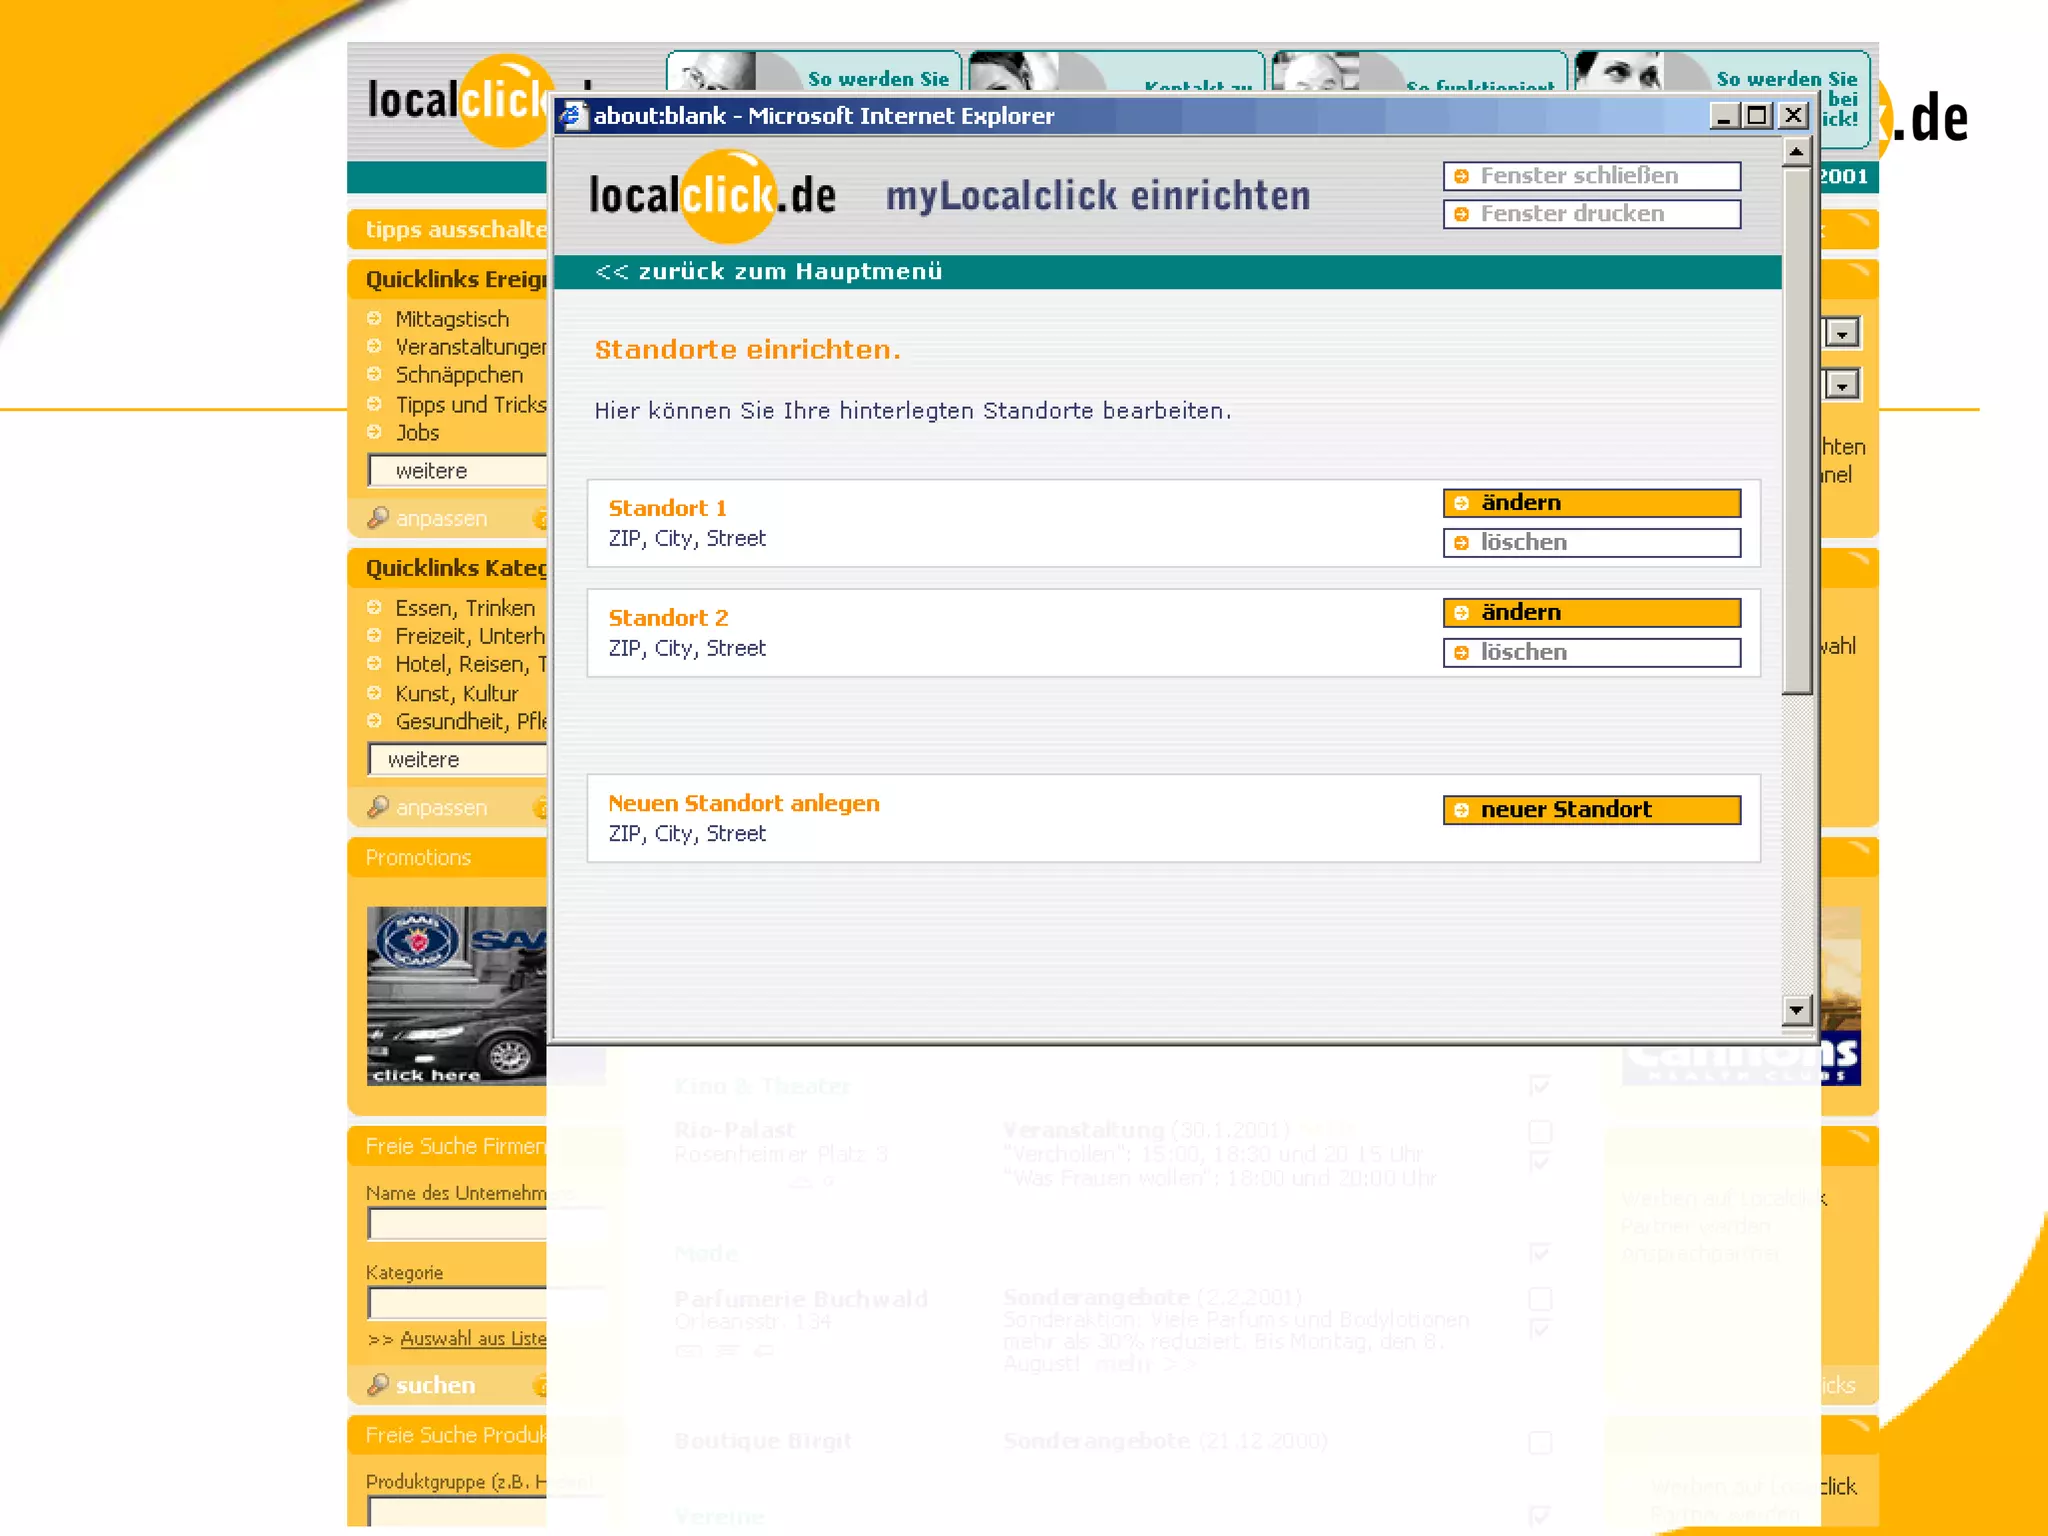Click the Internet Explorer title bar icon
Screen dimensions: 2048x1536
pos(572,116)
